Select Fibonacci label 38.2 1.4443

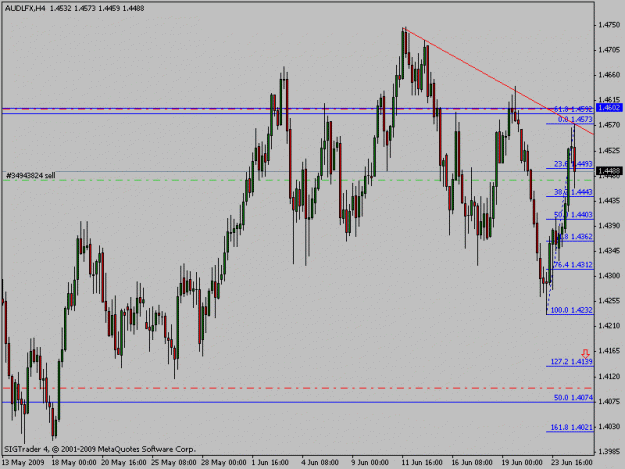(x=573, y=192)
